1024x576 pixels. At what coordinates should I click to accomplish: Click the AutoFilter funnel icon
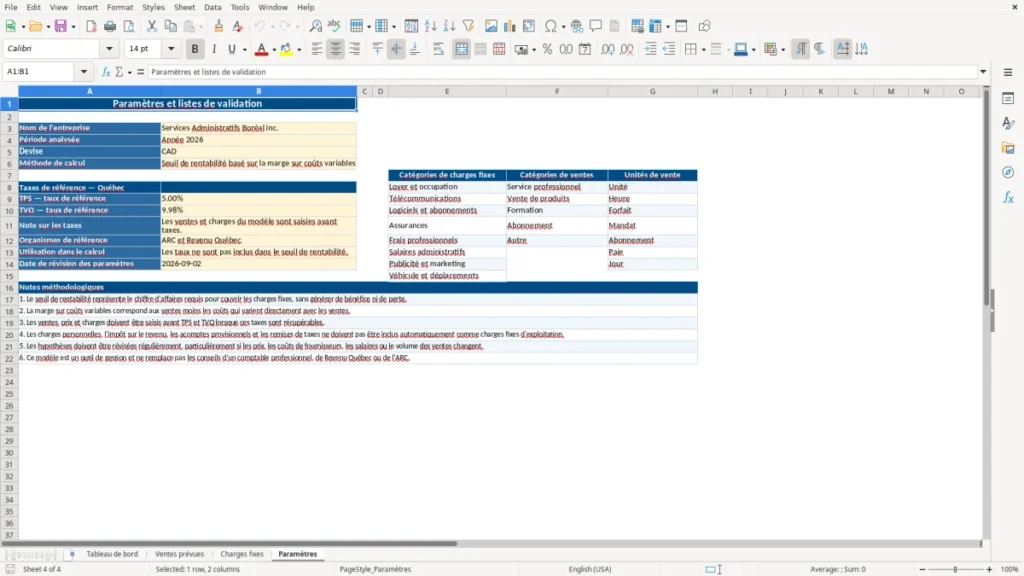pos(468,26)
